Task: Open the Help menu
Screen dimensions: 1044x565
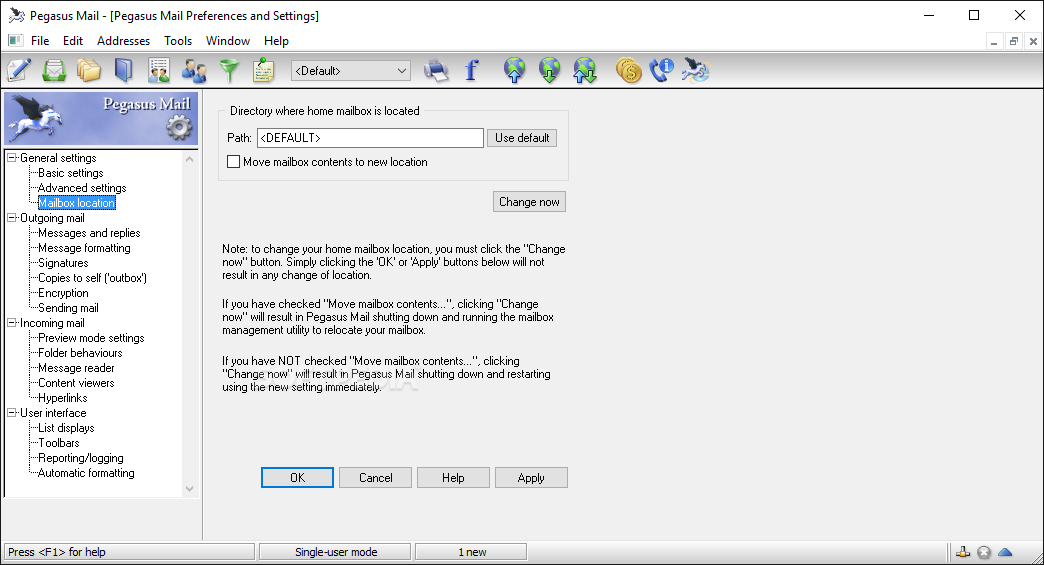Action: click(x=276, y=41)
